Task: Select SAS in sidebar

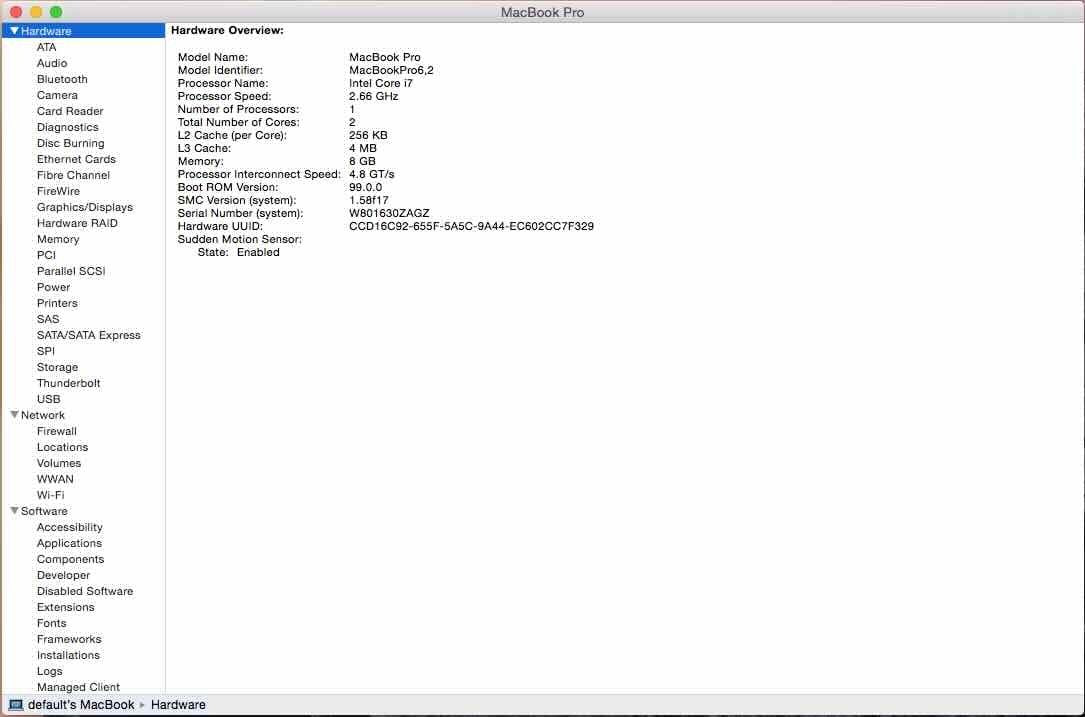Action: tap(48, 319)
